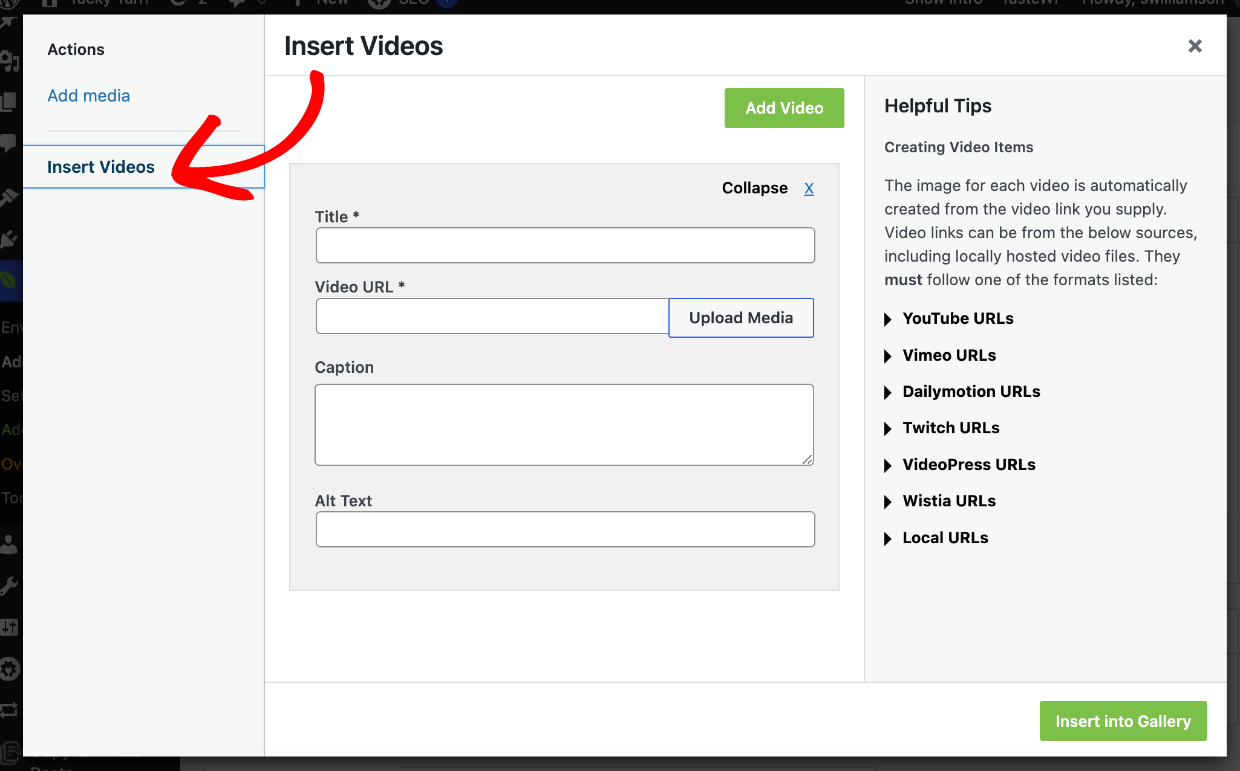
Task: Expand Dailymotion URLs tip
Action: click(x=962, y=392)
